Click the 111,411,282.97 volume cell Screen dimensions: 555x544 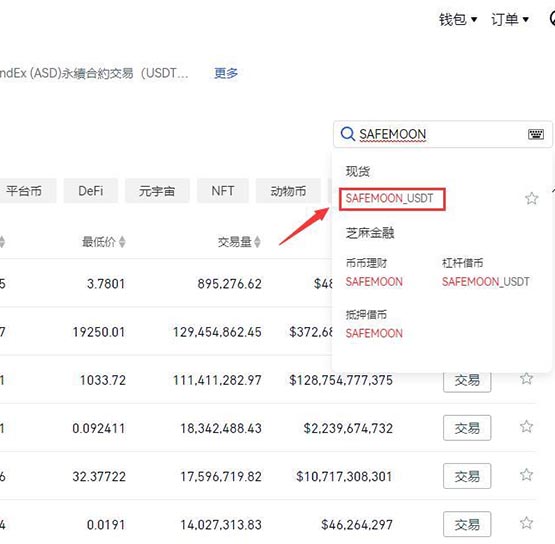click(217, 380)
